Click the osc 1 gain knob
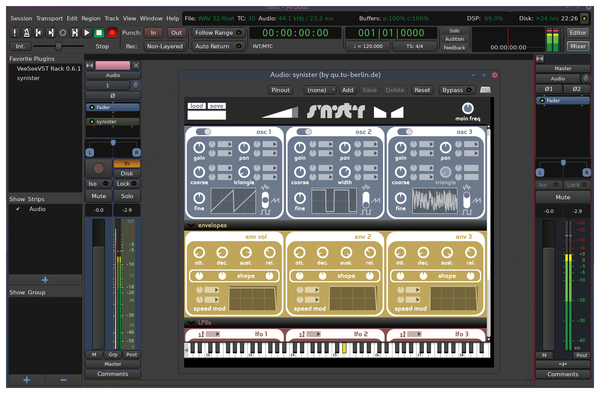Image resolution: width=600 pixels, height=394 pixels. coord(199,147)
